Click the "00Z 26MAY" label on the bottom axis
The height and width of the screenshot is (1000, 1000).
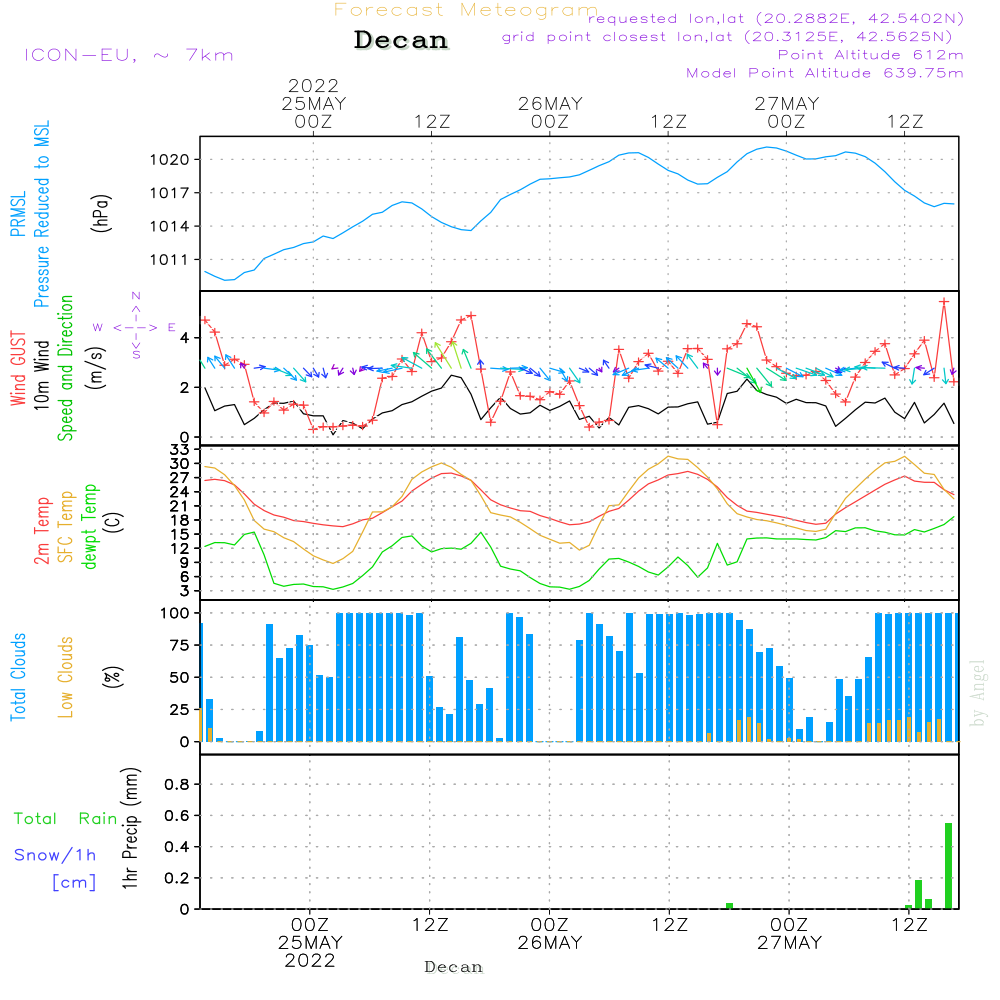coord(550,934)
